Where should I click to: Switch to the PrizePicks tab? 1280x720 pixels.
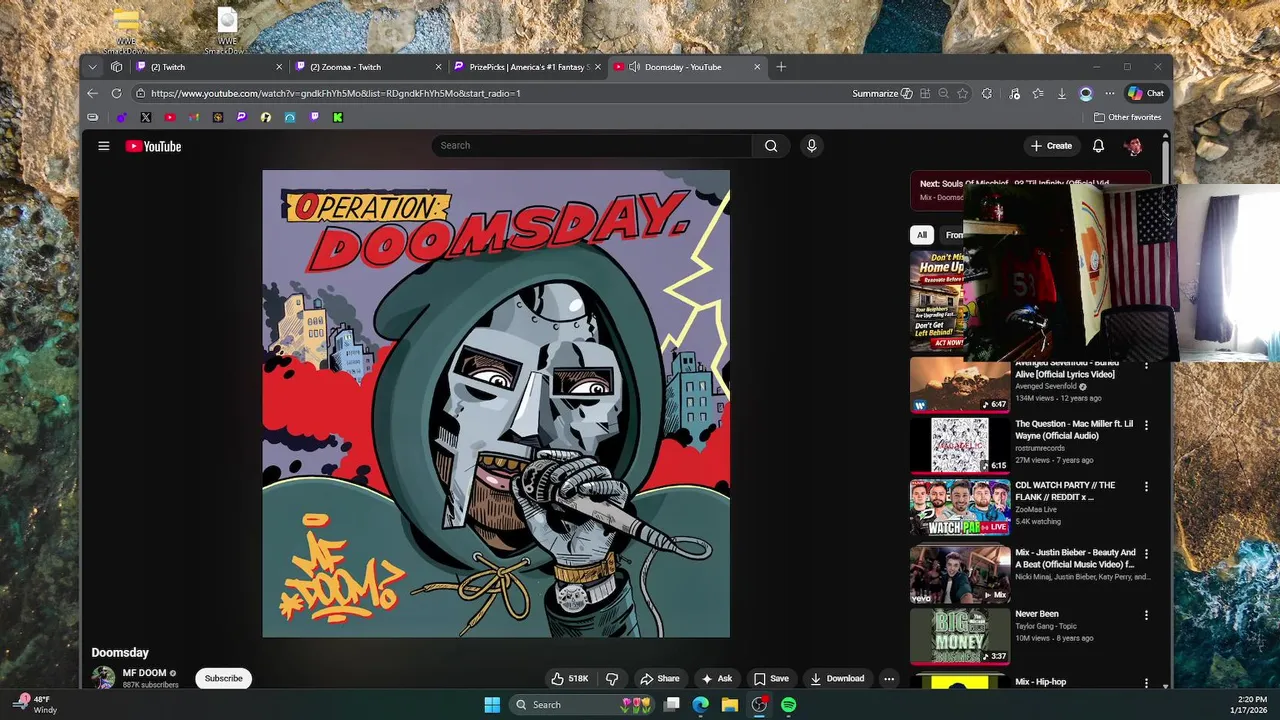[527, 67]
